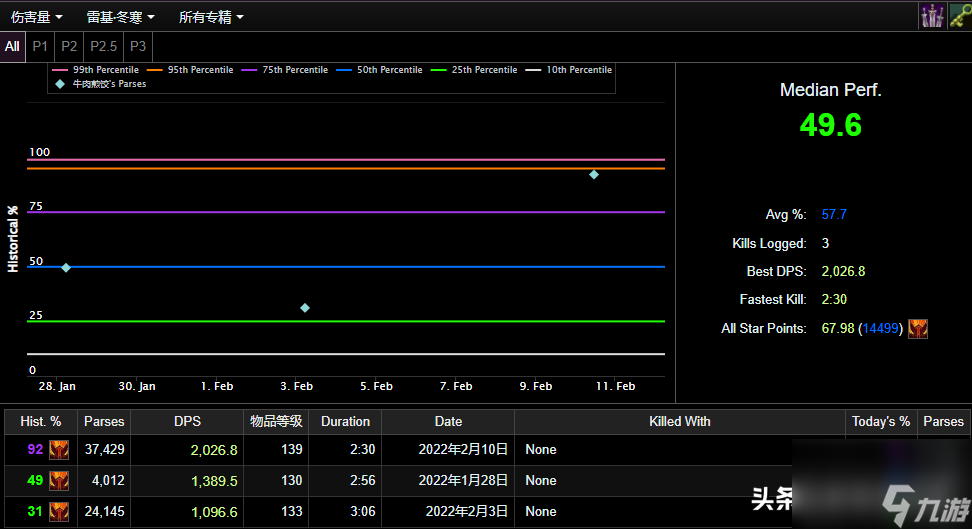Click the spec icon next to All Star Points
Image resolution: width=972 pixels, height=529 pixels.
918,329
